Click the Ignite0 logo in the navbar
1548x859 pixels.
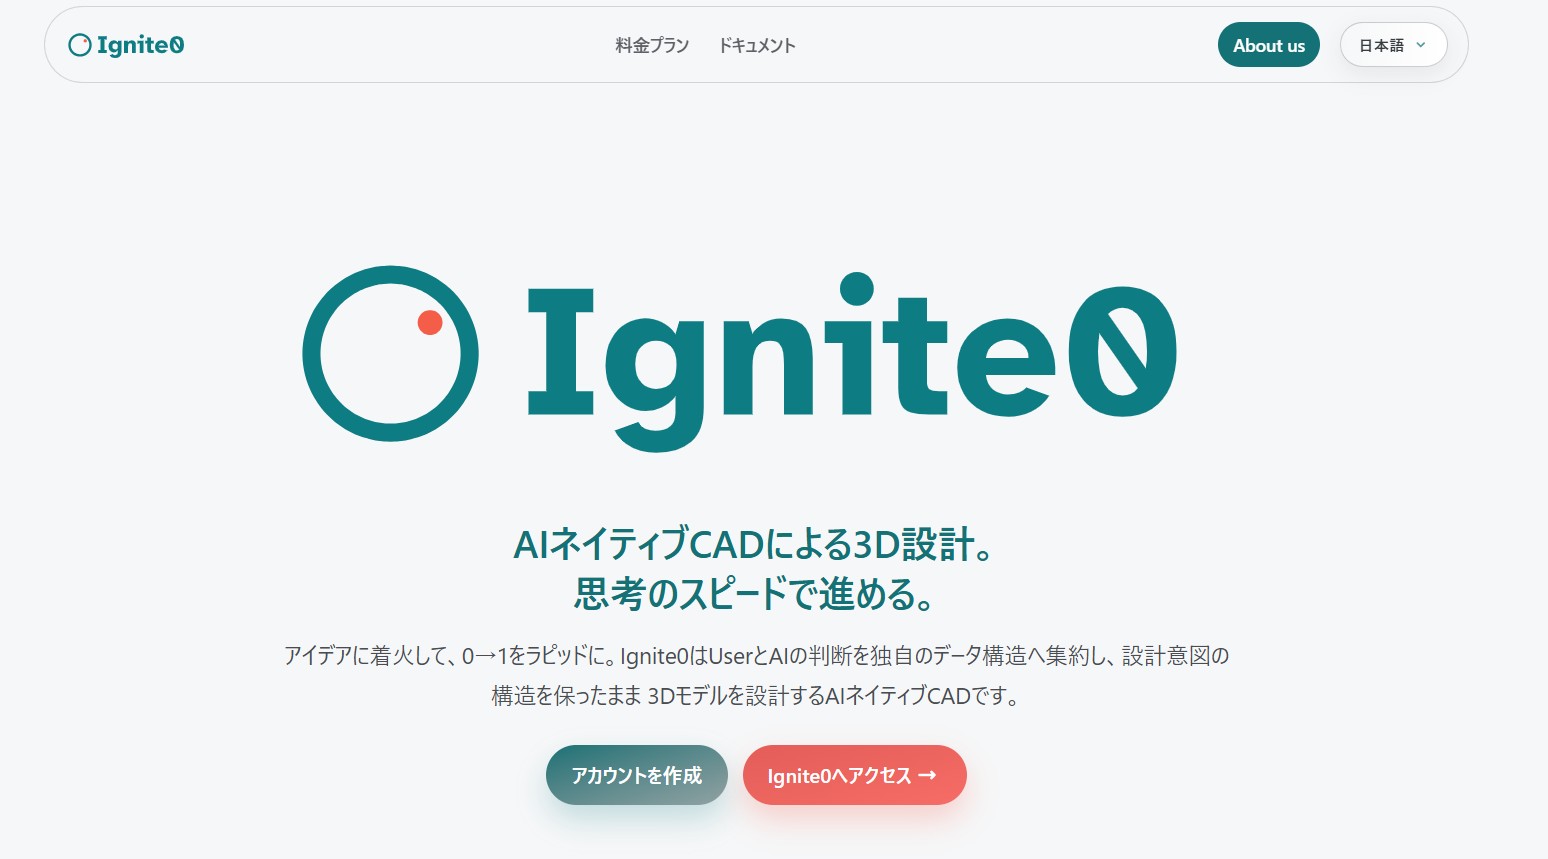pos(126,45)
